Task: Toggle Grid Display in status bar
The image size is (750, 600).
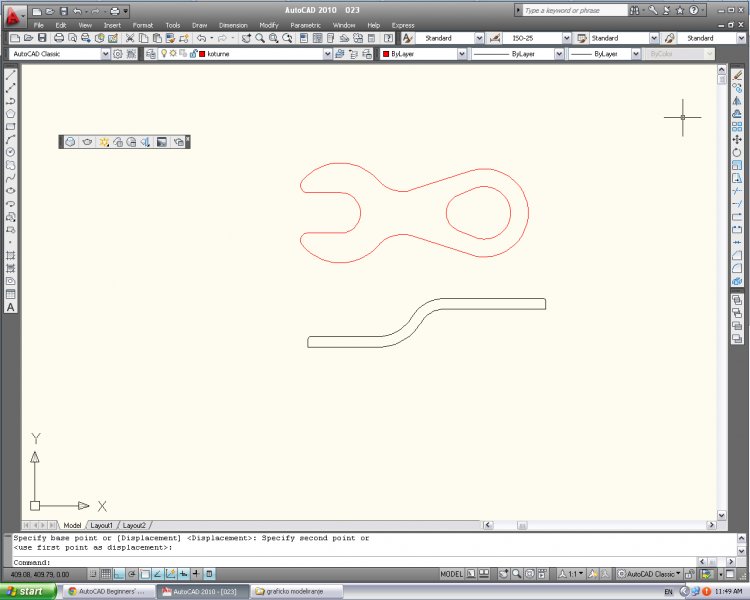Action: (106, 574)
